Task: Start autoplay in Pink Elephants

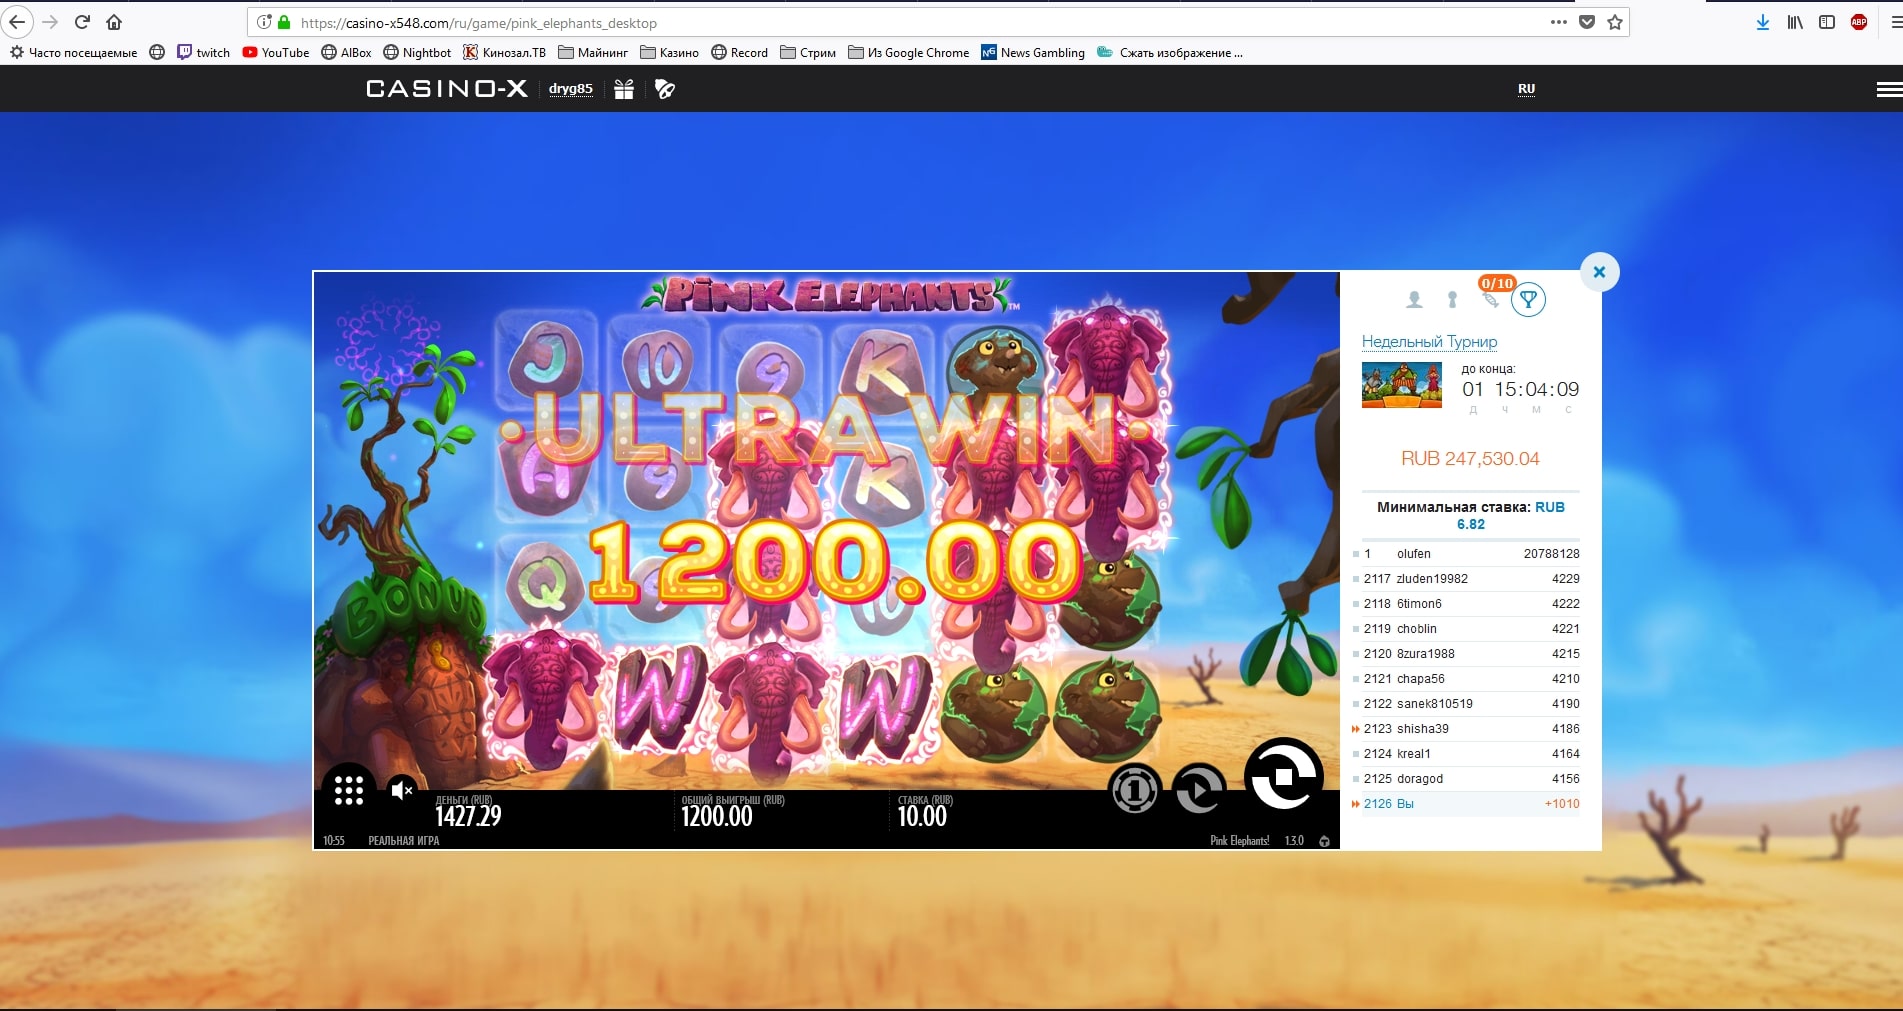Action: tap(1198, 791)
